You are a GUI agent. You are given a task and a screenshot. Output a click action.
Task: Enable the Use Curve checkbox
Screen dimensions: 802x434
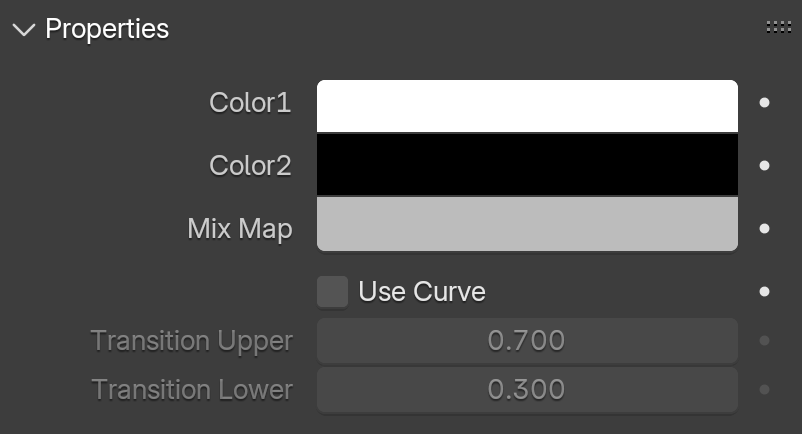(332, 292)
